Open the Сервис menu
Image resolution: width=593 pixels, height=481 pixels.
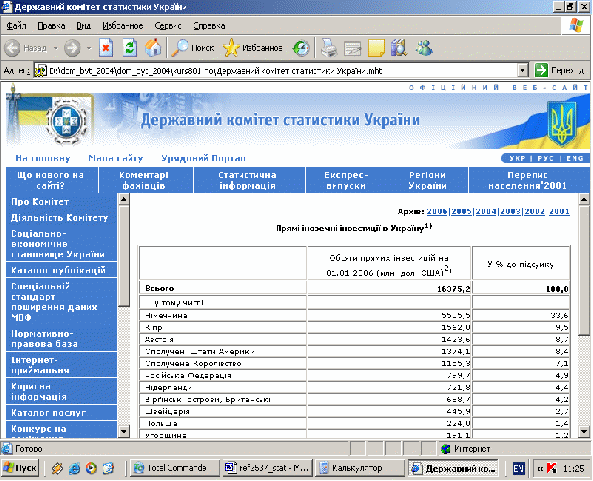pyautogui.click(x=168, y=26)
